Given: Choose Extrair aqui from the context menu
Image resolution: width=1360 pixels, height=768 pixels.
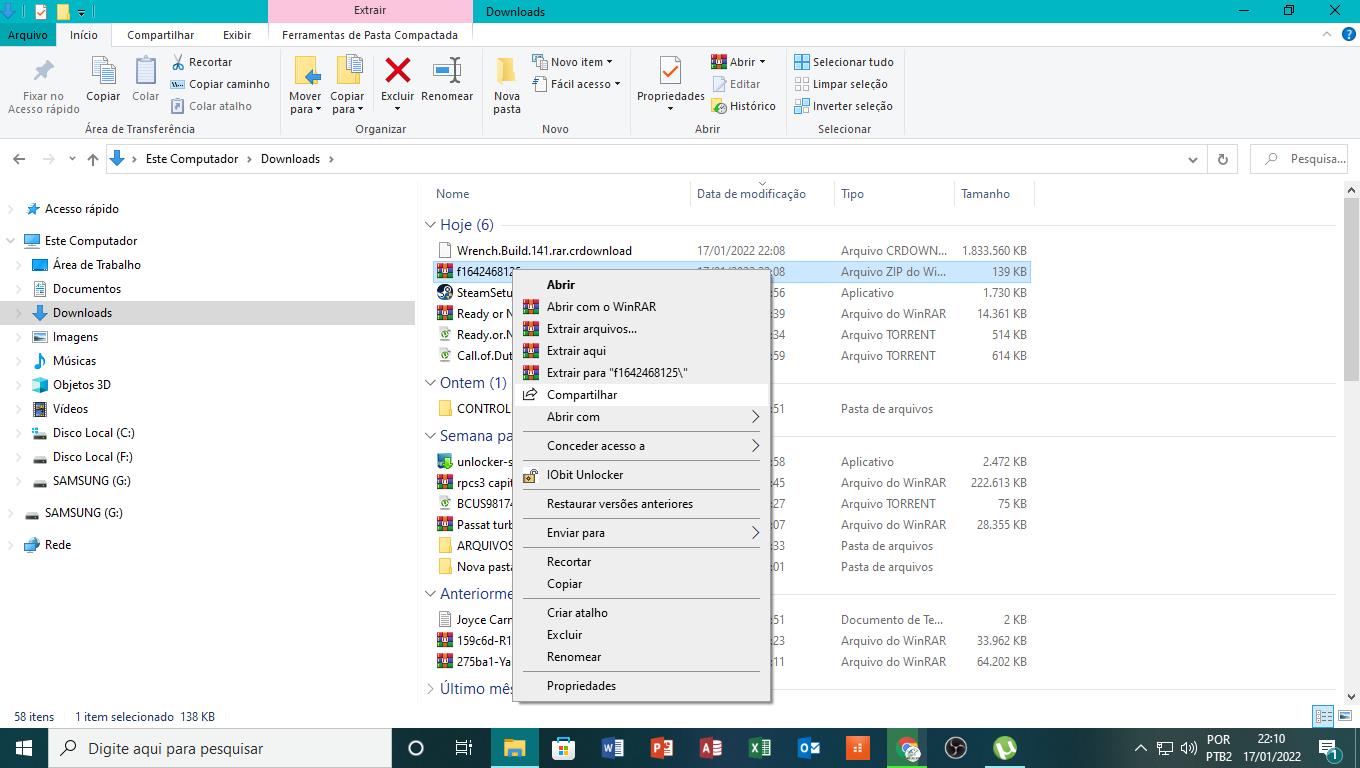Looking at the screenshot, I should (x=576, y=351).
